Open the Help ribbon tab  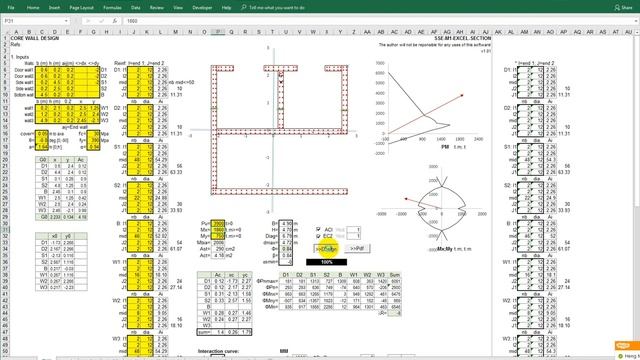226,7
